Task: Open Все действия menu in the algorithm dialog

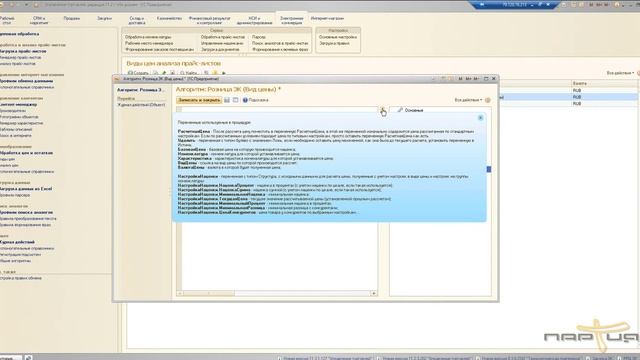Action: pyautogui.click(x=468, y=100)
